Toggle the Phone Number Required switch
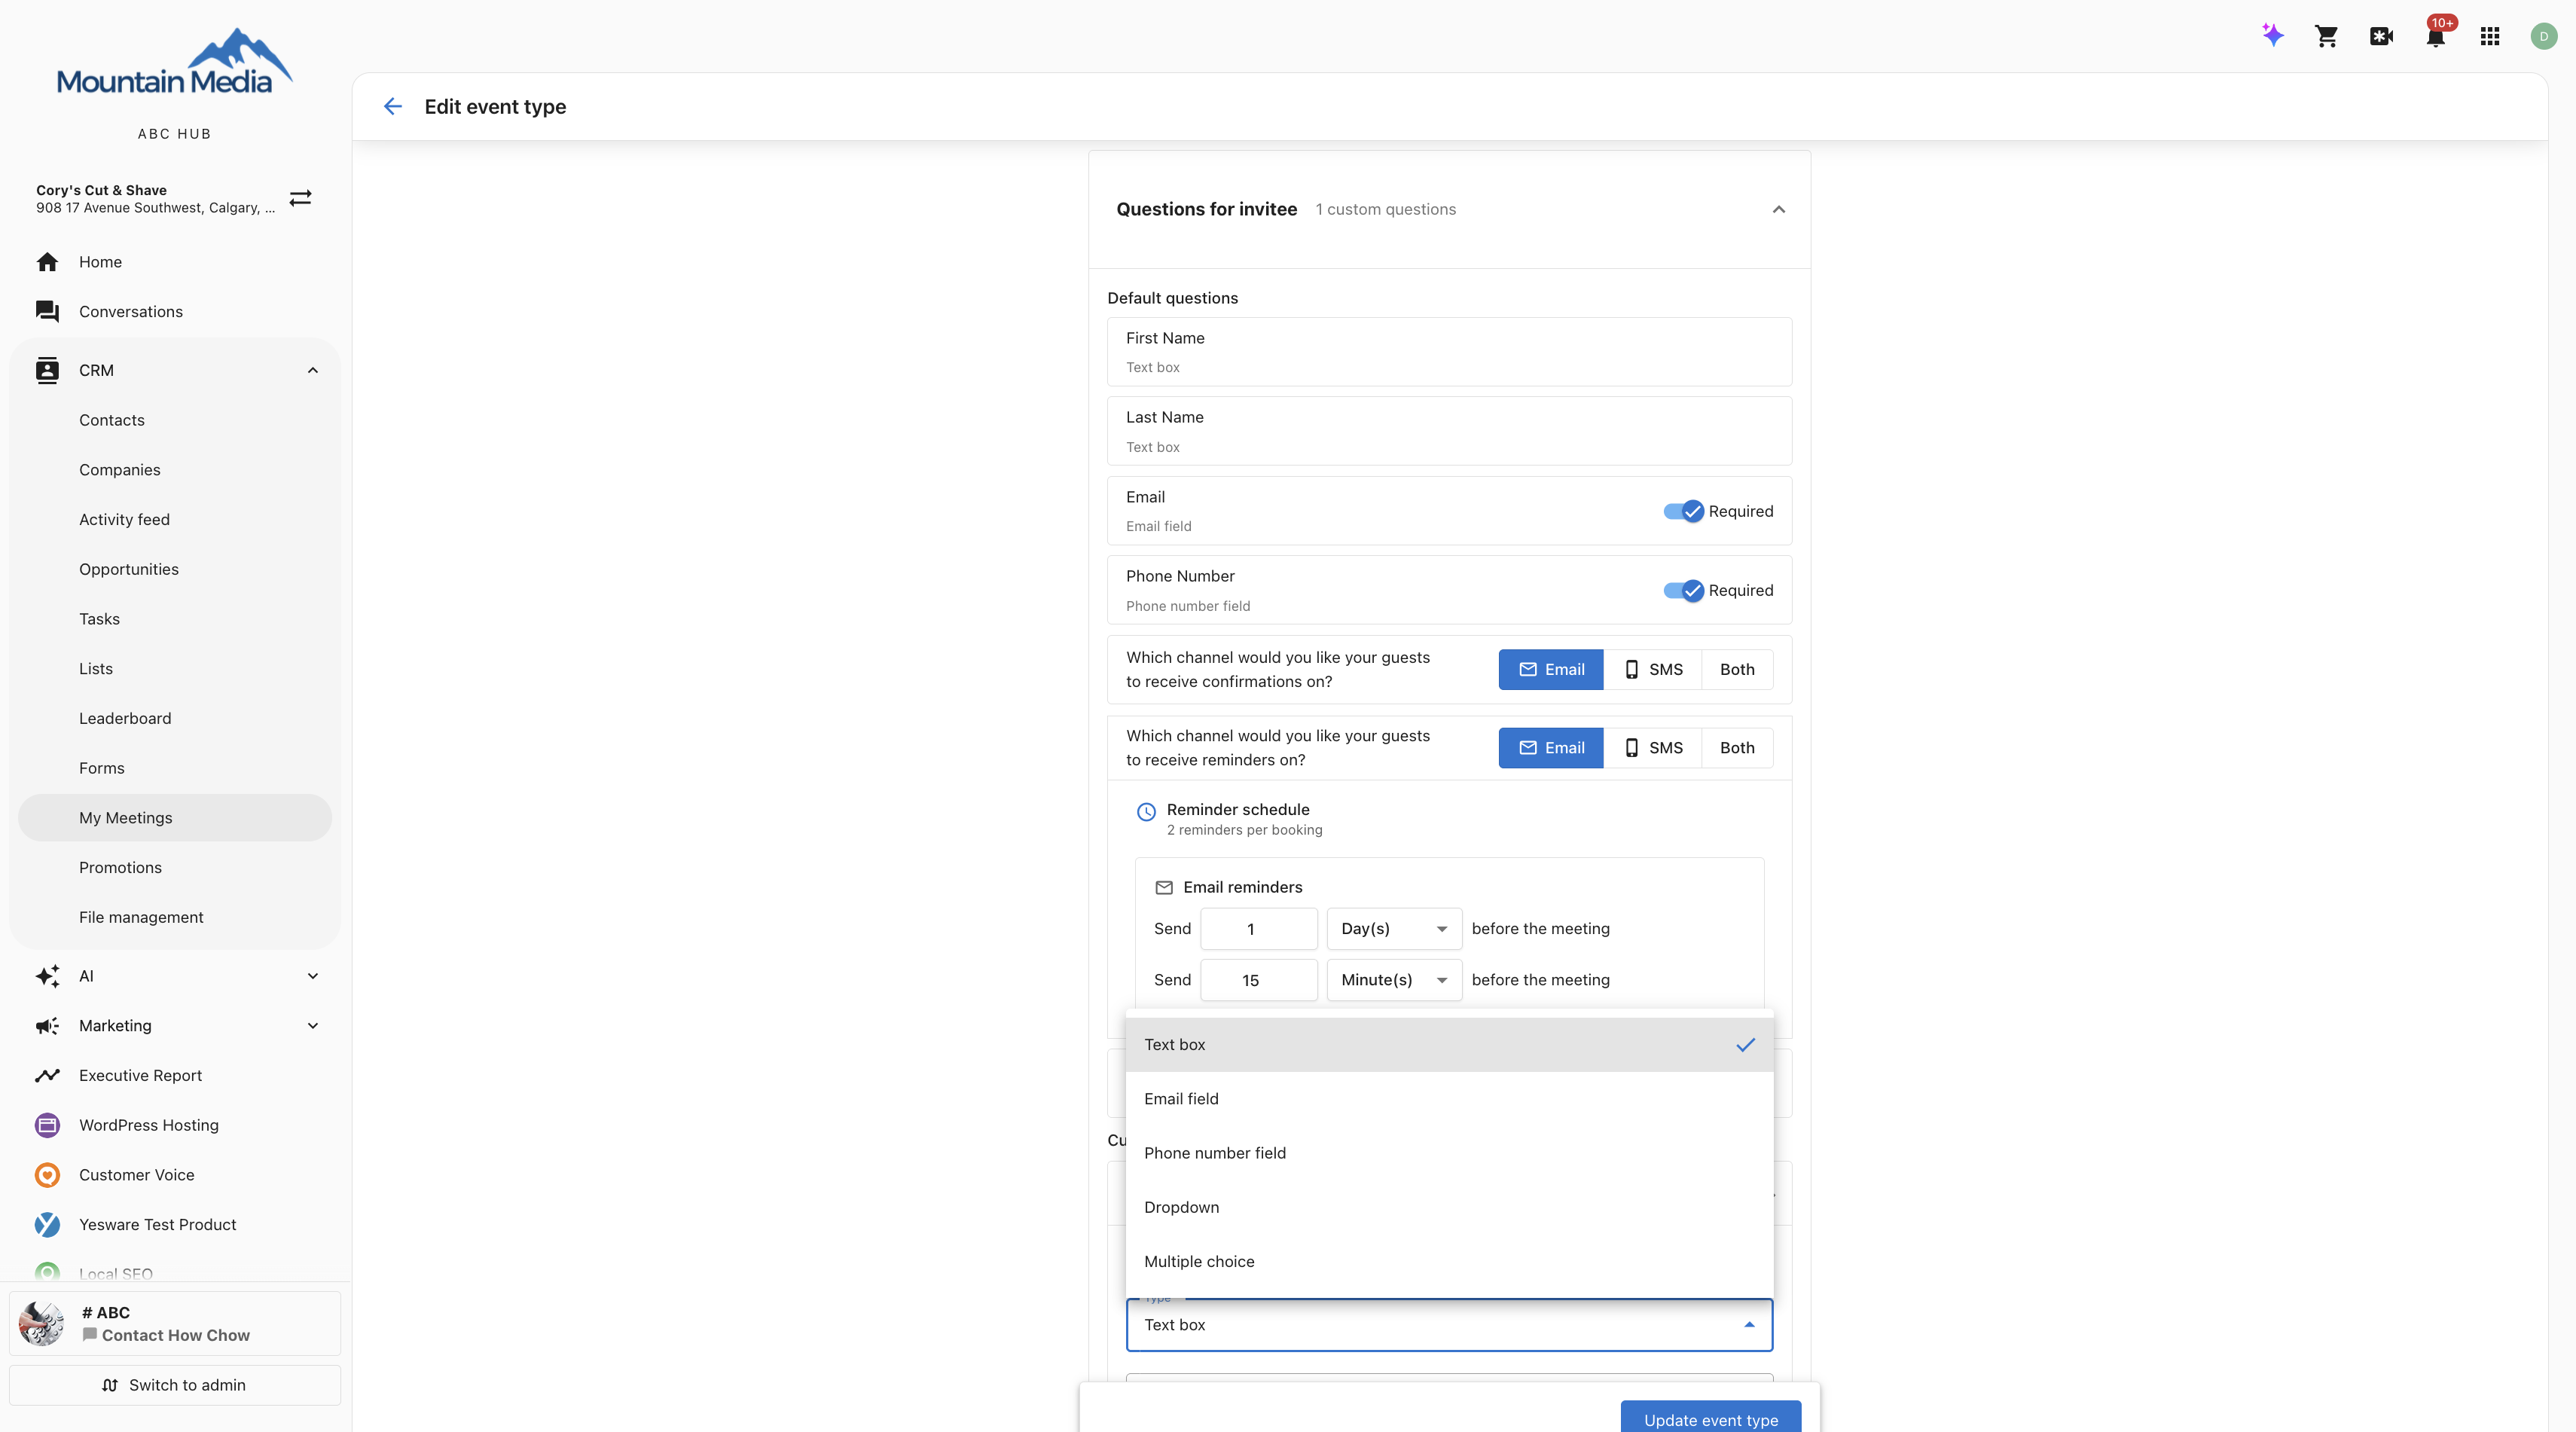Viewport: 2576px width, 1432px height. pyautogui.click(x=1683, y=591)
